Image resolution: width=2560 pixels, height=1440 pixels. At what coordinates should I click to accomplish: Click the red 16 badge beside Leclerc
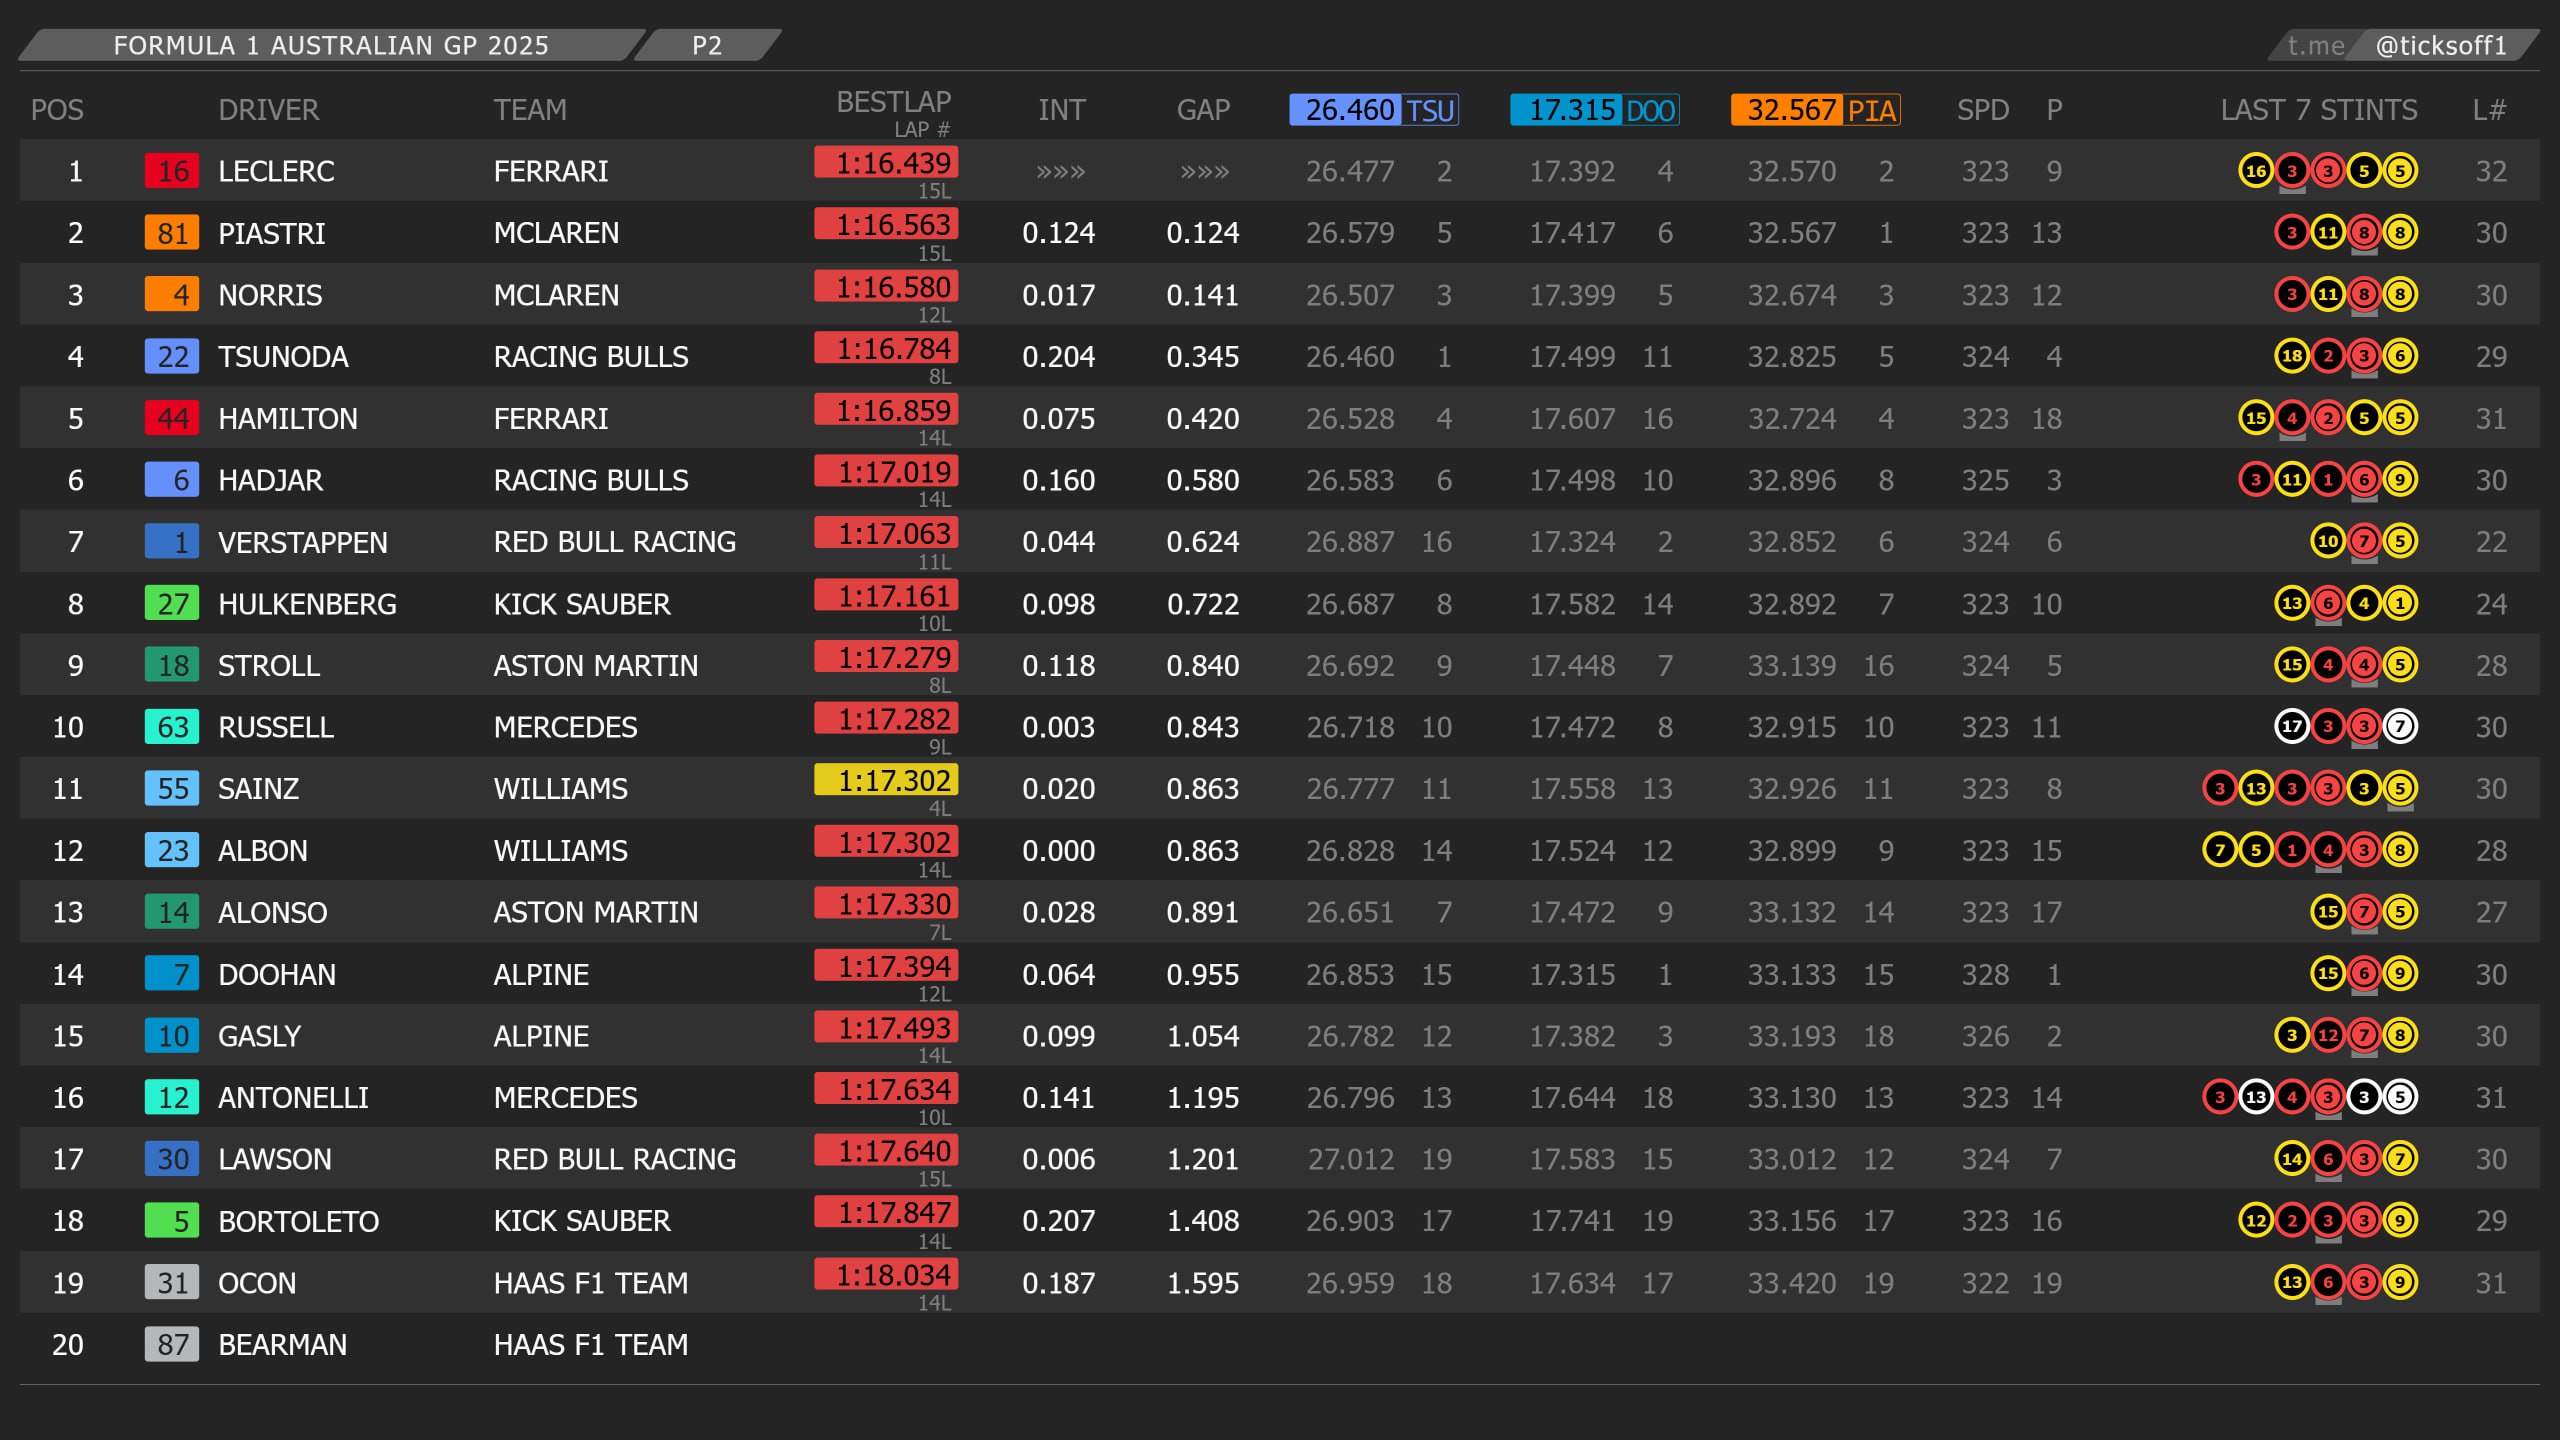coord(172,171)
